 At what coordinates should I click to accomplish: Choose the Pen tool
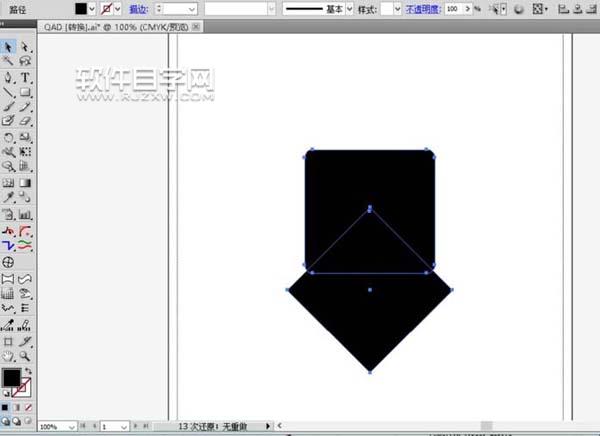8,77
